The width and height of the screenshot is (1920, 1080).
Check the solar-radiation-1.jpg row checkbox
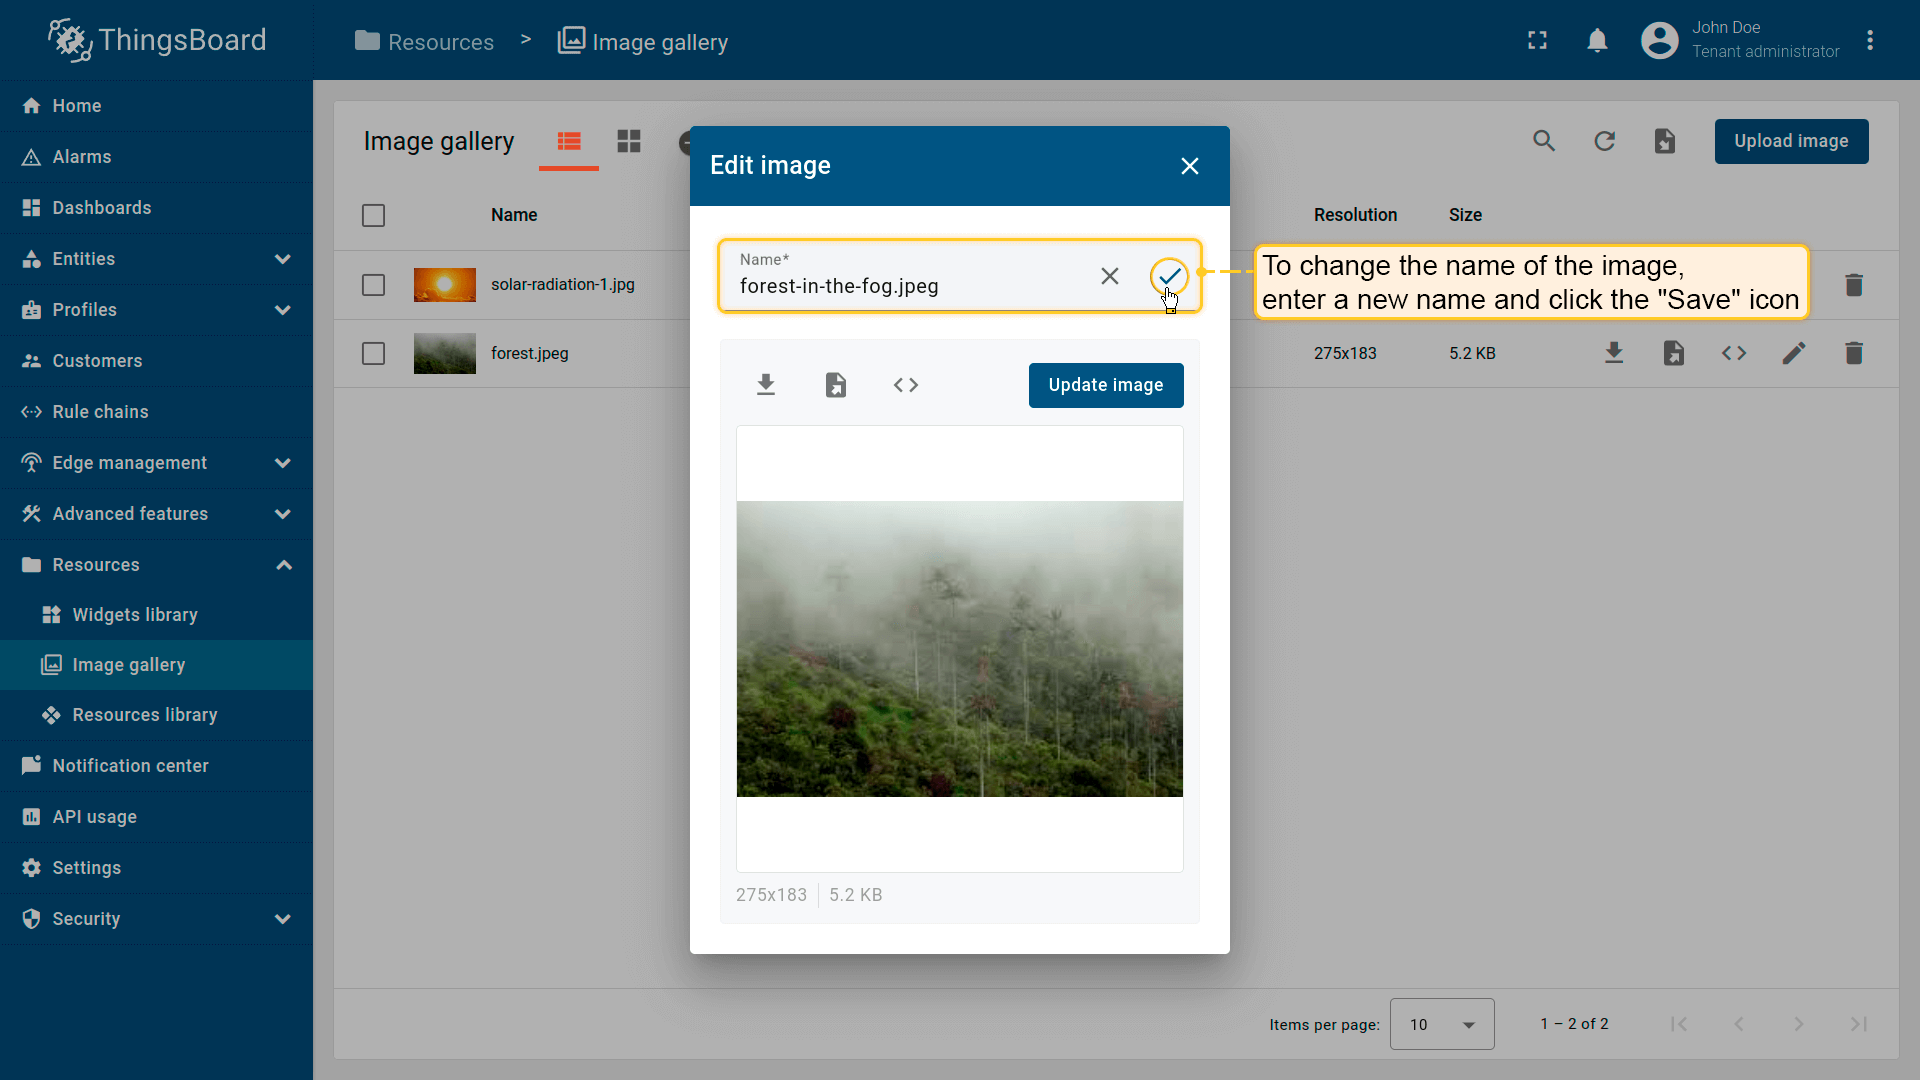click(373, 285)
